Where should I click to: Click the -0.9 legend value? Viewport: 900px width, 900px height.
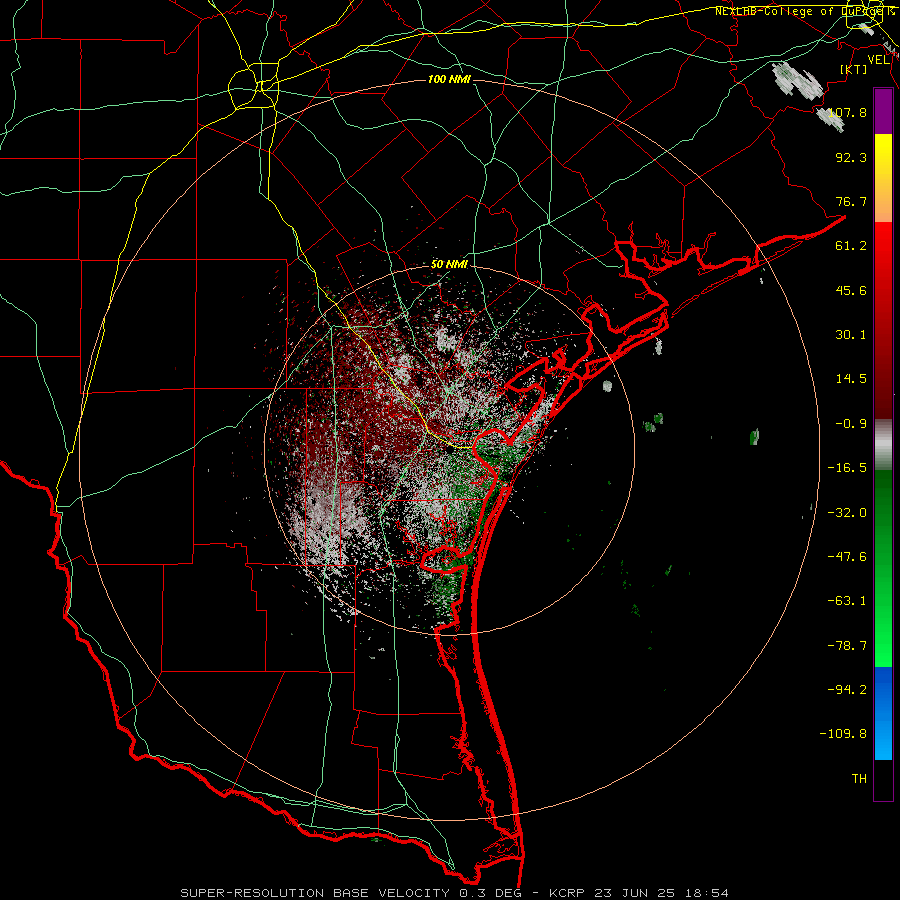pos(851,424)
